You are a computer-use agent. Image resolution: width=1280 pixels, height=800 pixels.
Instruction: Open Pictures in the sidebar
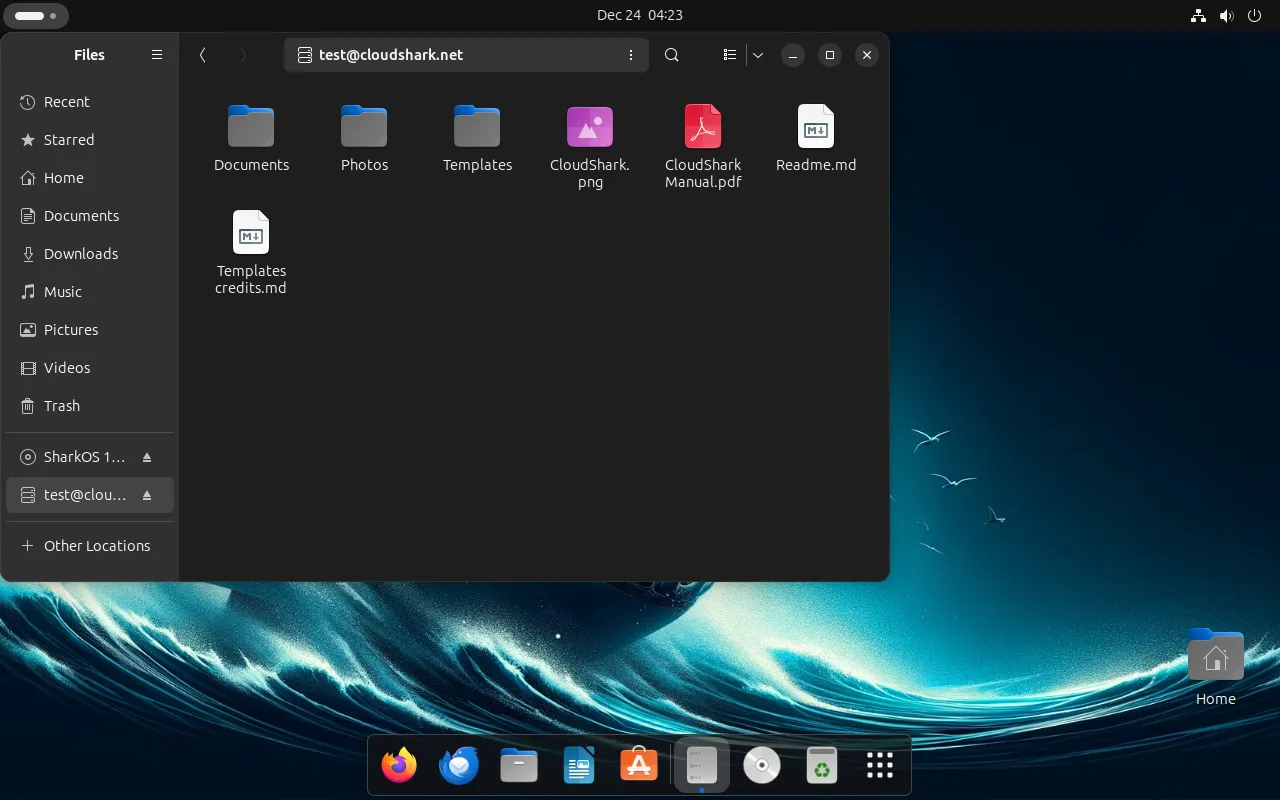pos(90,330)
